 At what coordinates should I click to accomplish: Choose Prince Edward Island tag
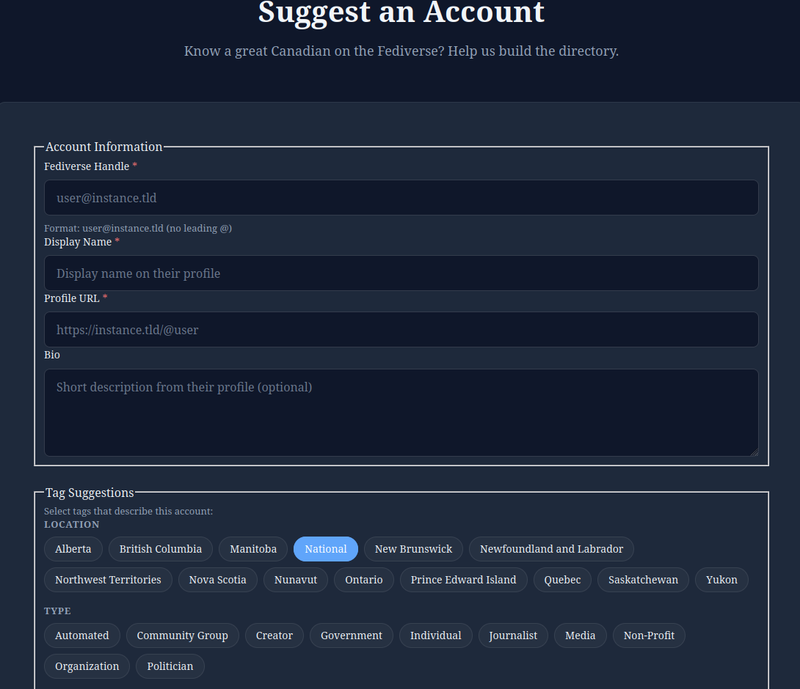(x=462, y=580)
